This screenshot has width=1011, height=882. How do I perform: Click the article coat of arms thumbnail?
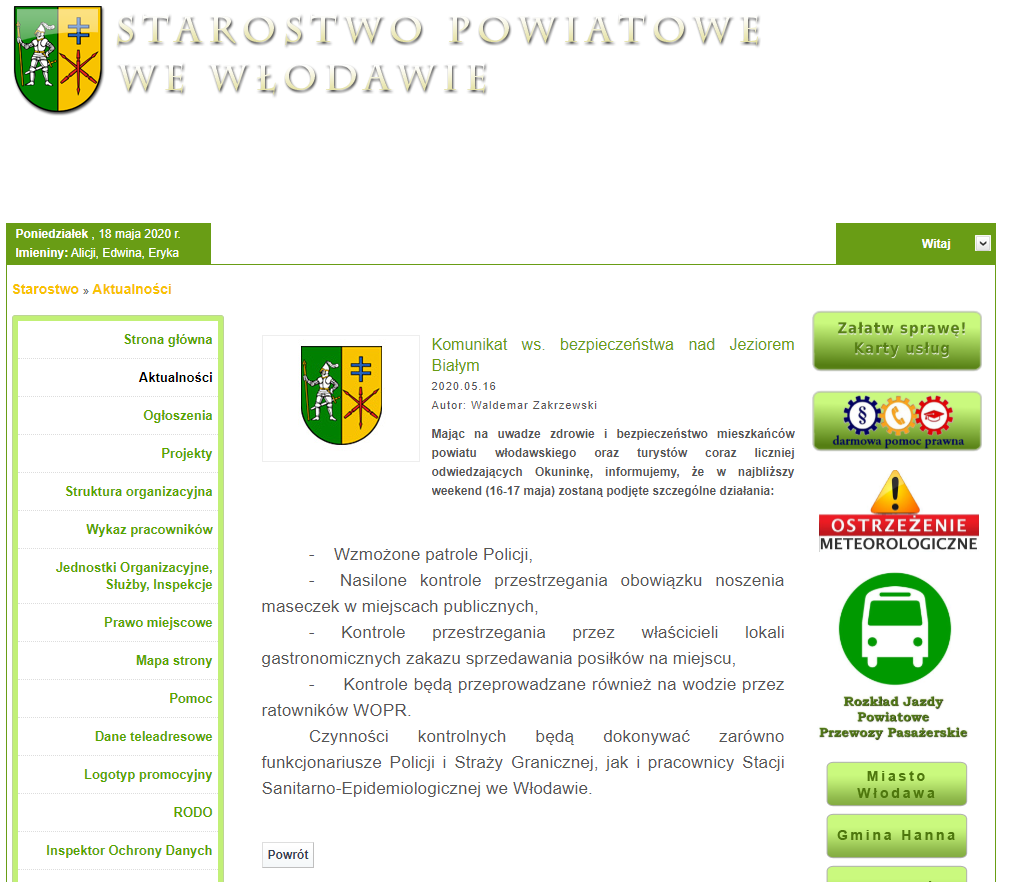point(340,398)
